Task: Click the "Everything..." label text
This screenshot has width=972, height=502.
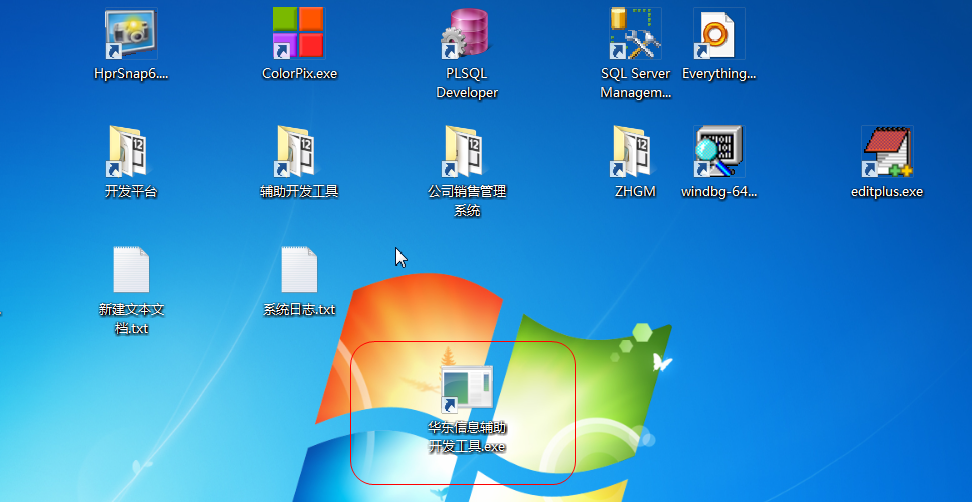Action: click(x=720, y=74)
